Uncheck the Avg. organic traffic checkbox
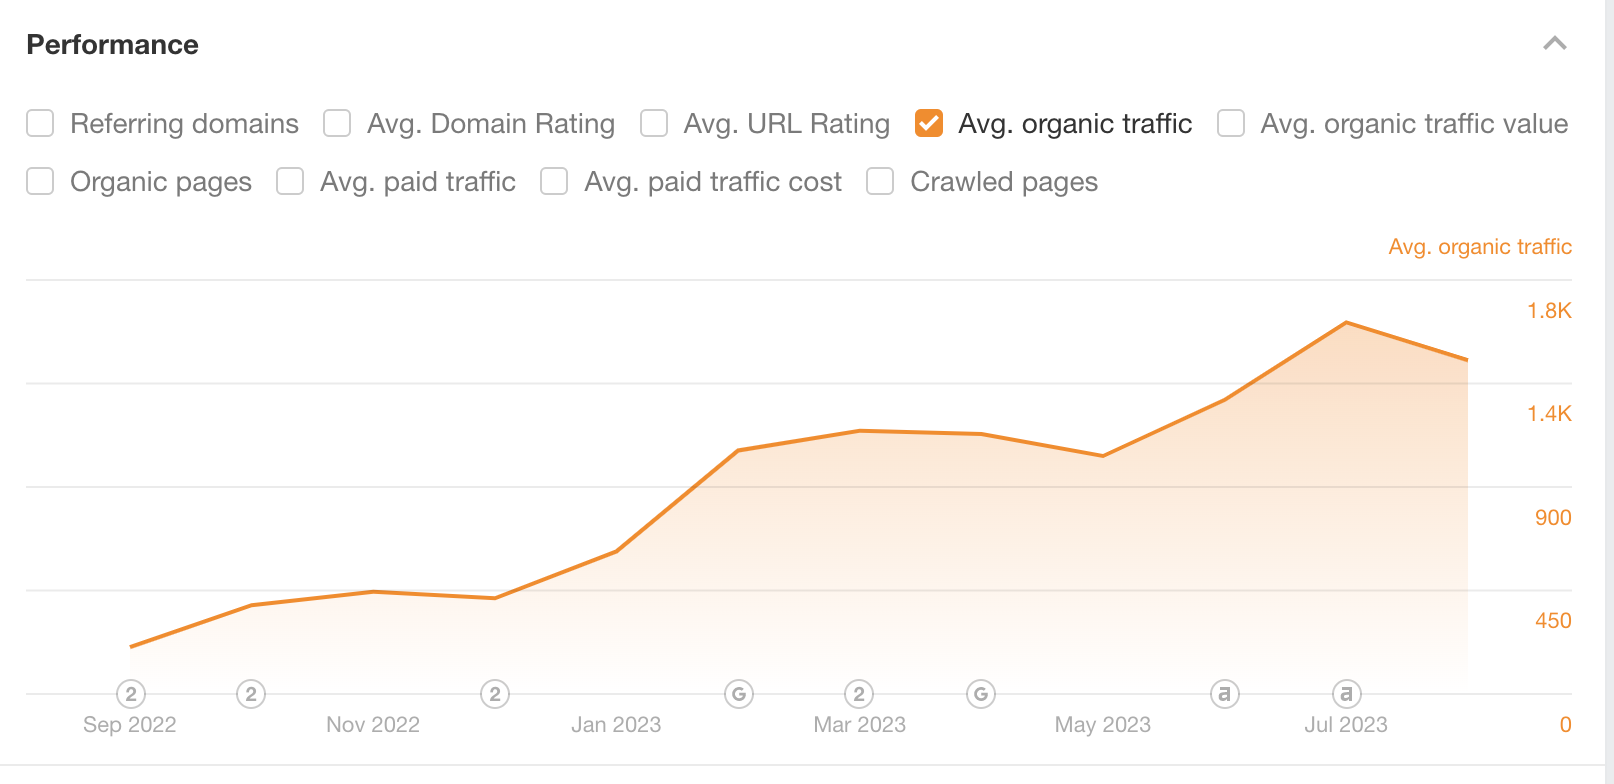Screen dimensions: 1614x784 929,123
